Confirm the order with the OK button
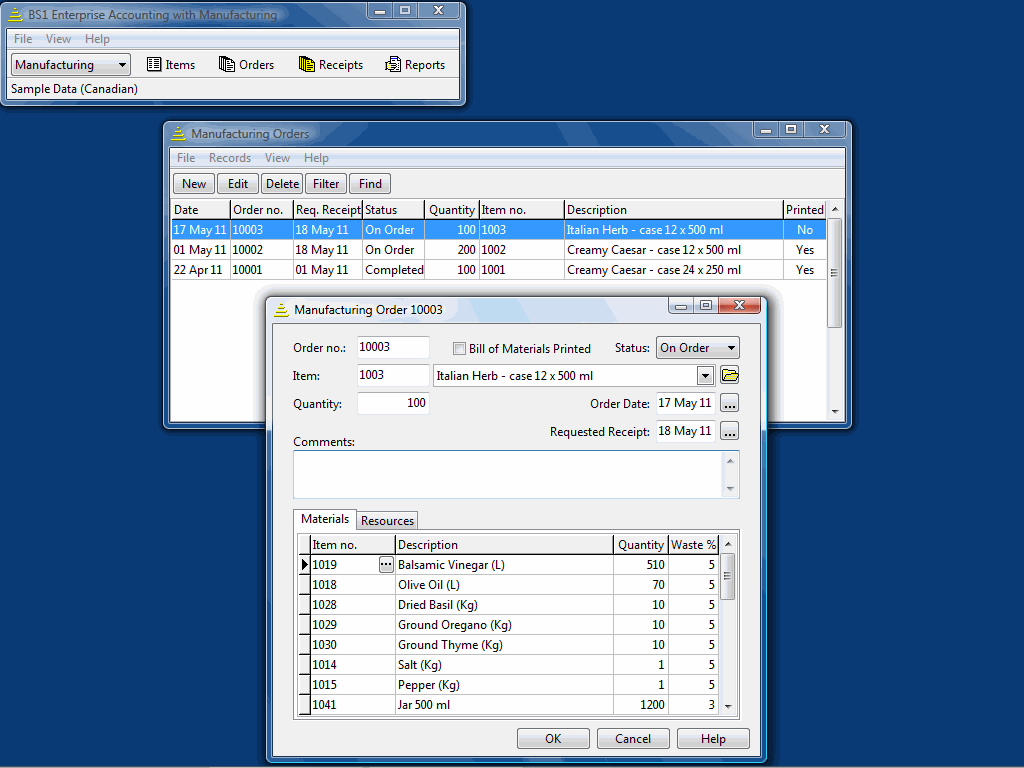Screen dimensions: 1024x768 point(553,739)
